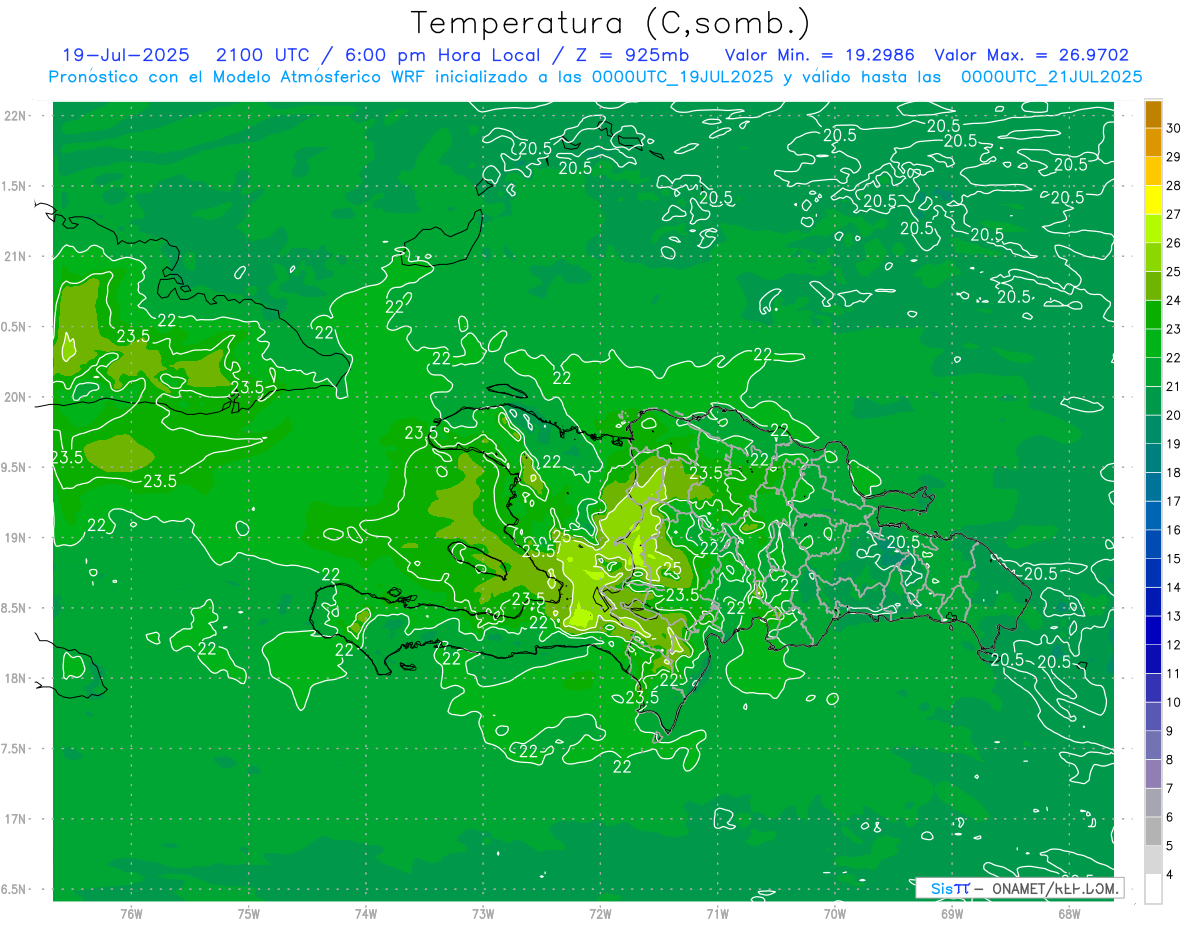Click the title Temperatura (C,somb.)

click(611, 23)
